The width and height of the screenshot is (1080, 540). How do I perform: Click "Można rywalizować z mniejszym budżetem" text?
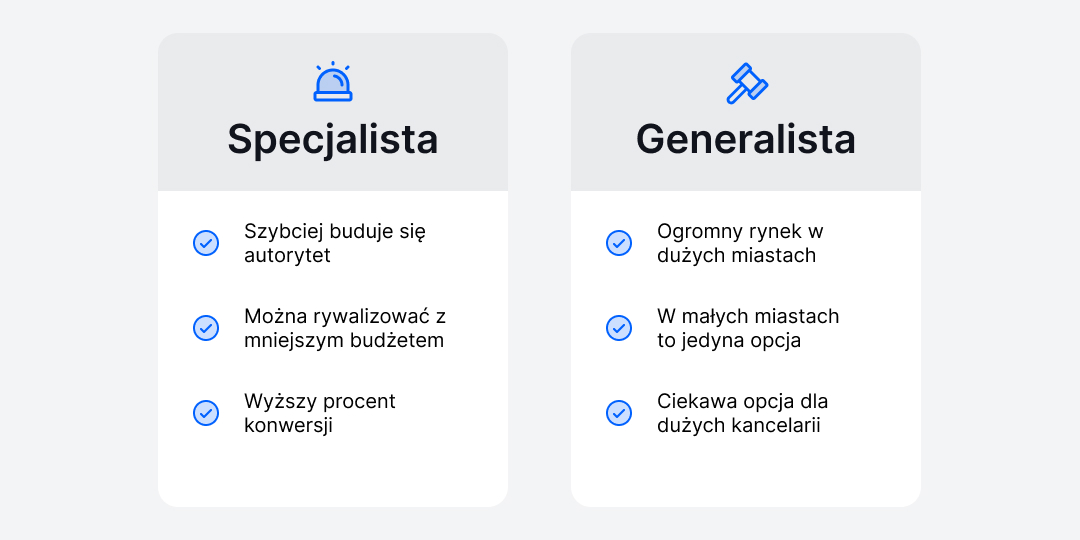(x=344, y=328)
